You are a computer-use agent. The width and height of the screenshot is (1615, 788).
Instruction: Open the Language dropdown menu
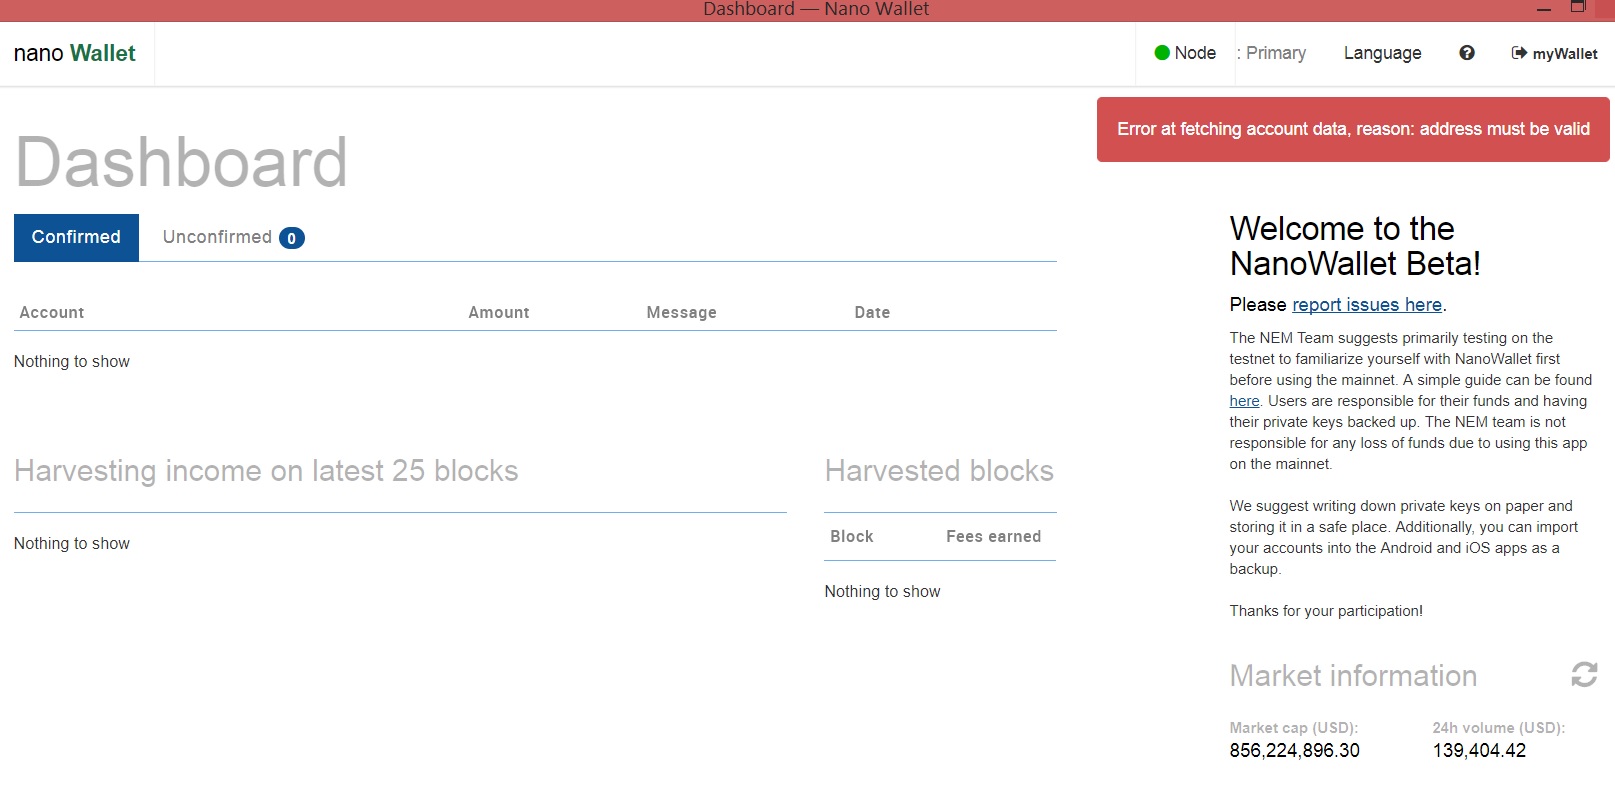click(1382, 53)
